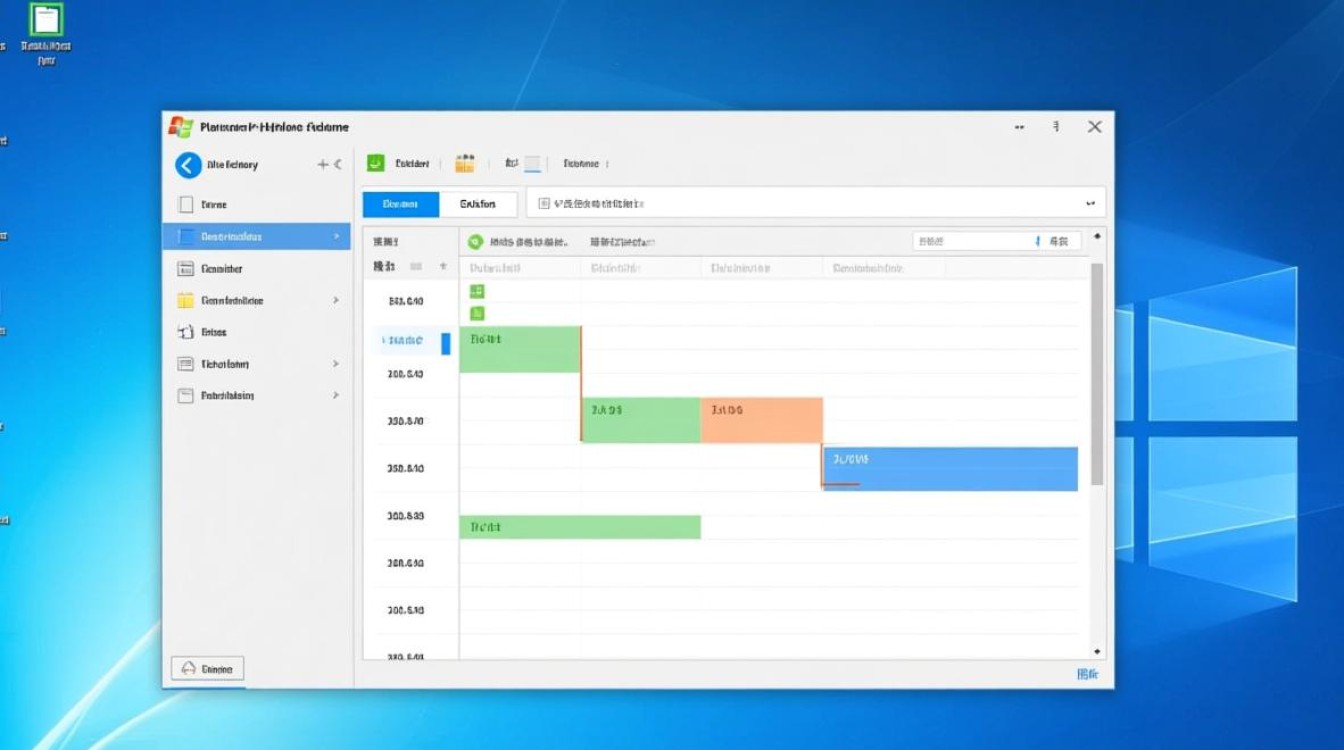Switch to the second tab beside the blue tab

pos(478,204)
